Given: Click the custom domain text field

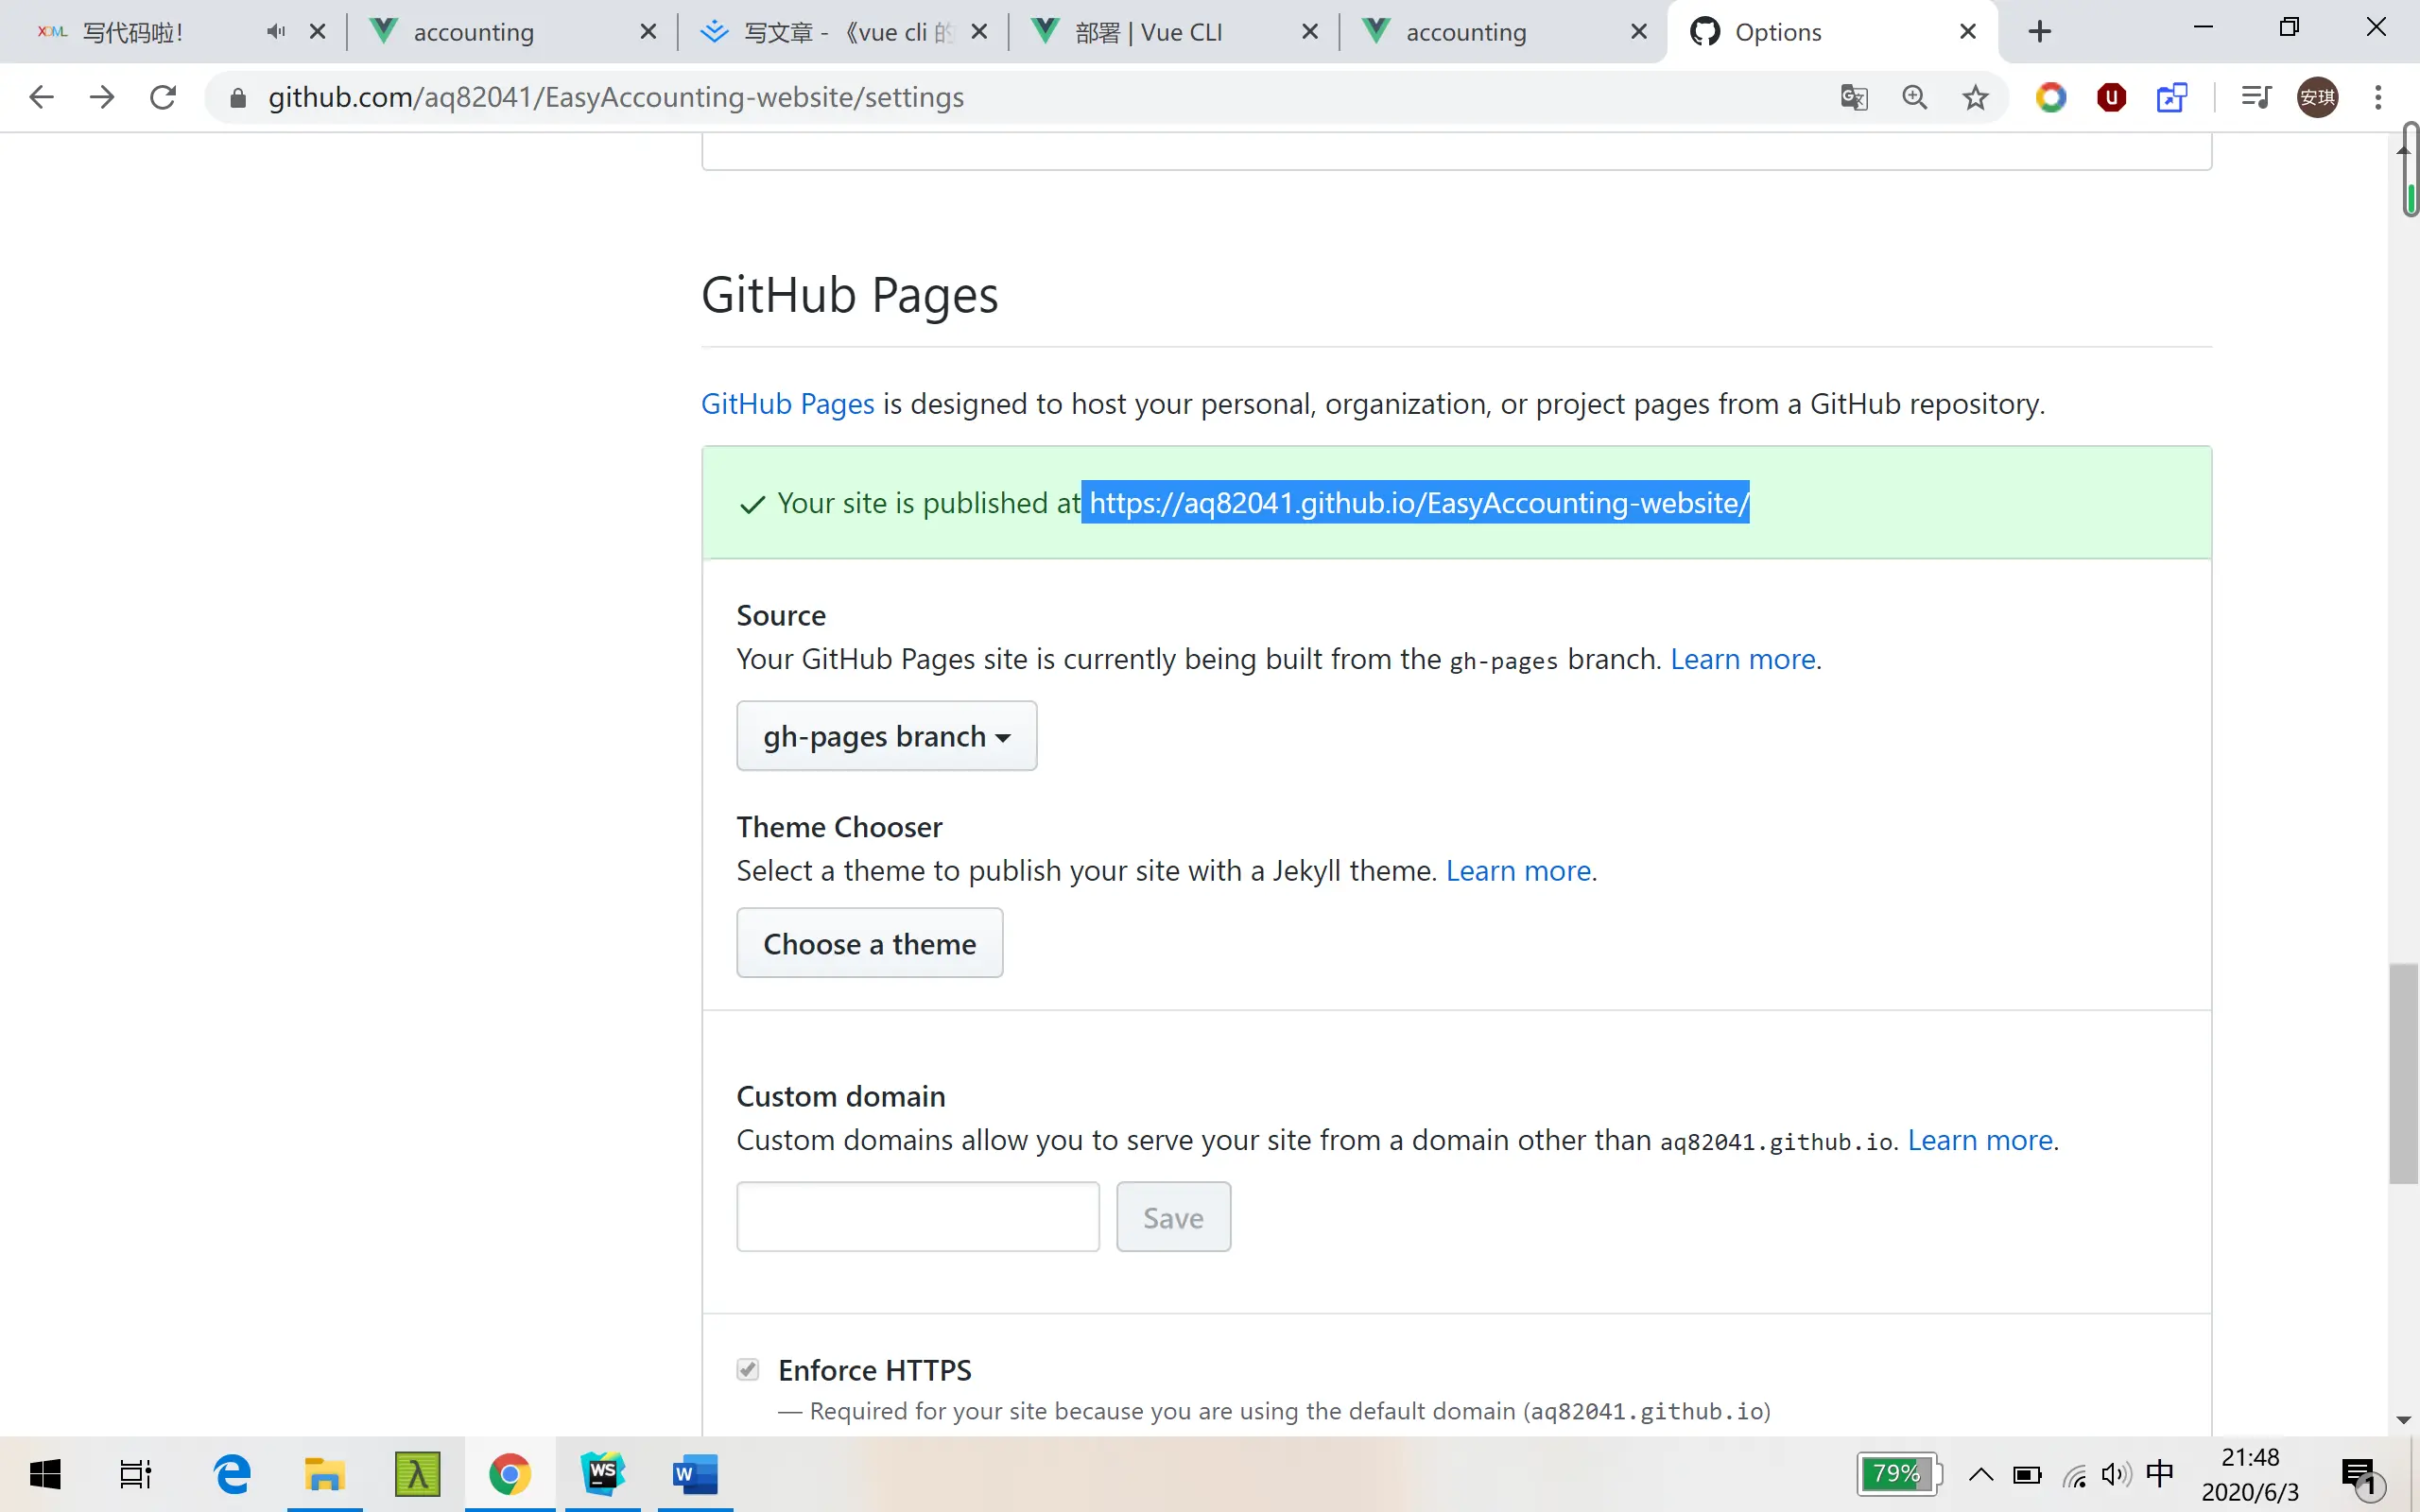Looking at the screenshot, I should 917,1217.
